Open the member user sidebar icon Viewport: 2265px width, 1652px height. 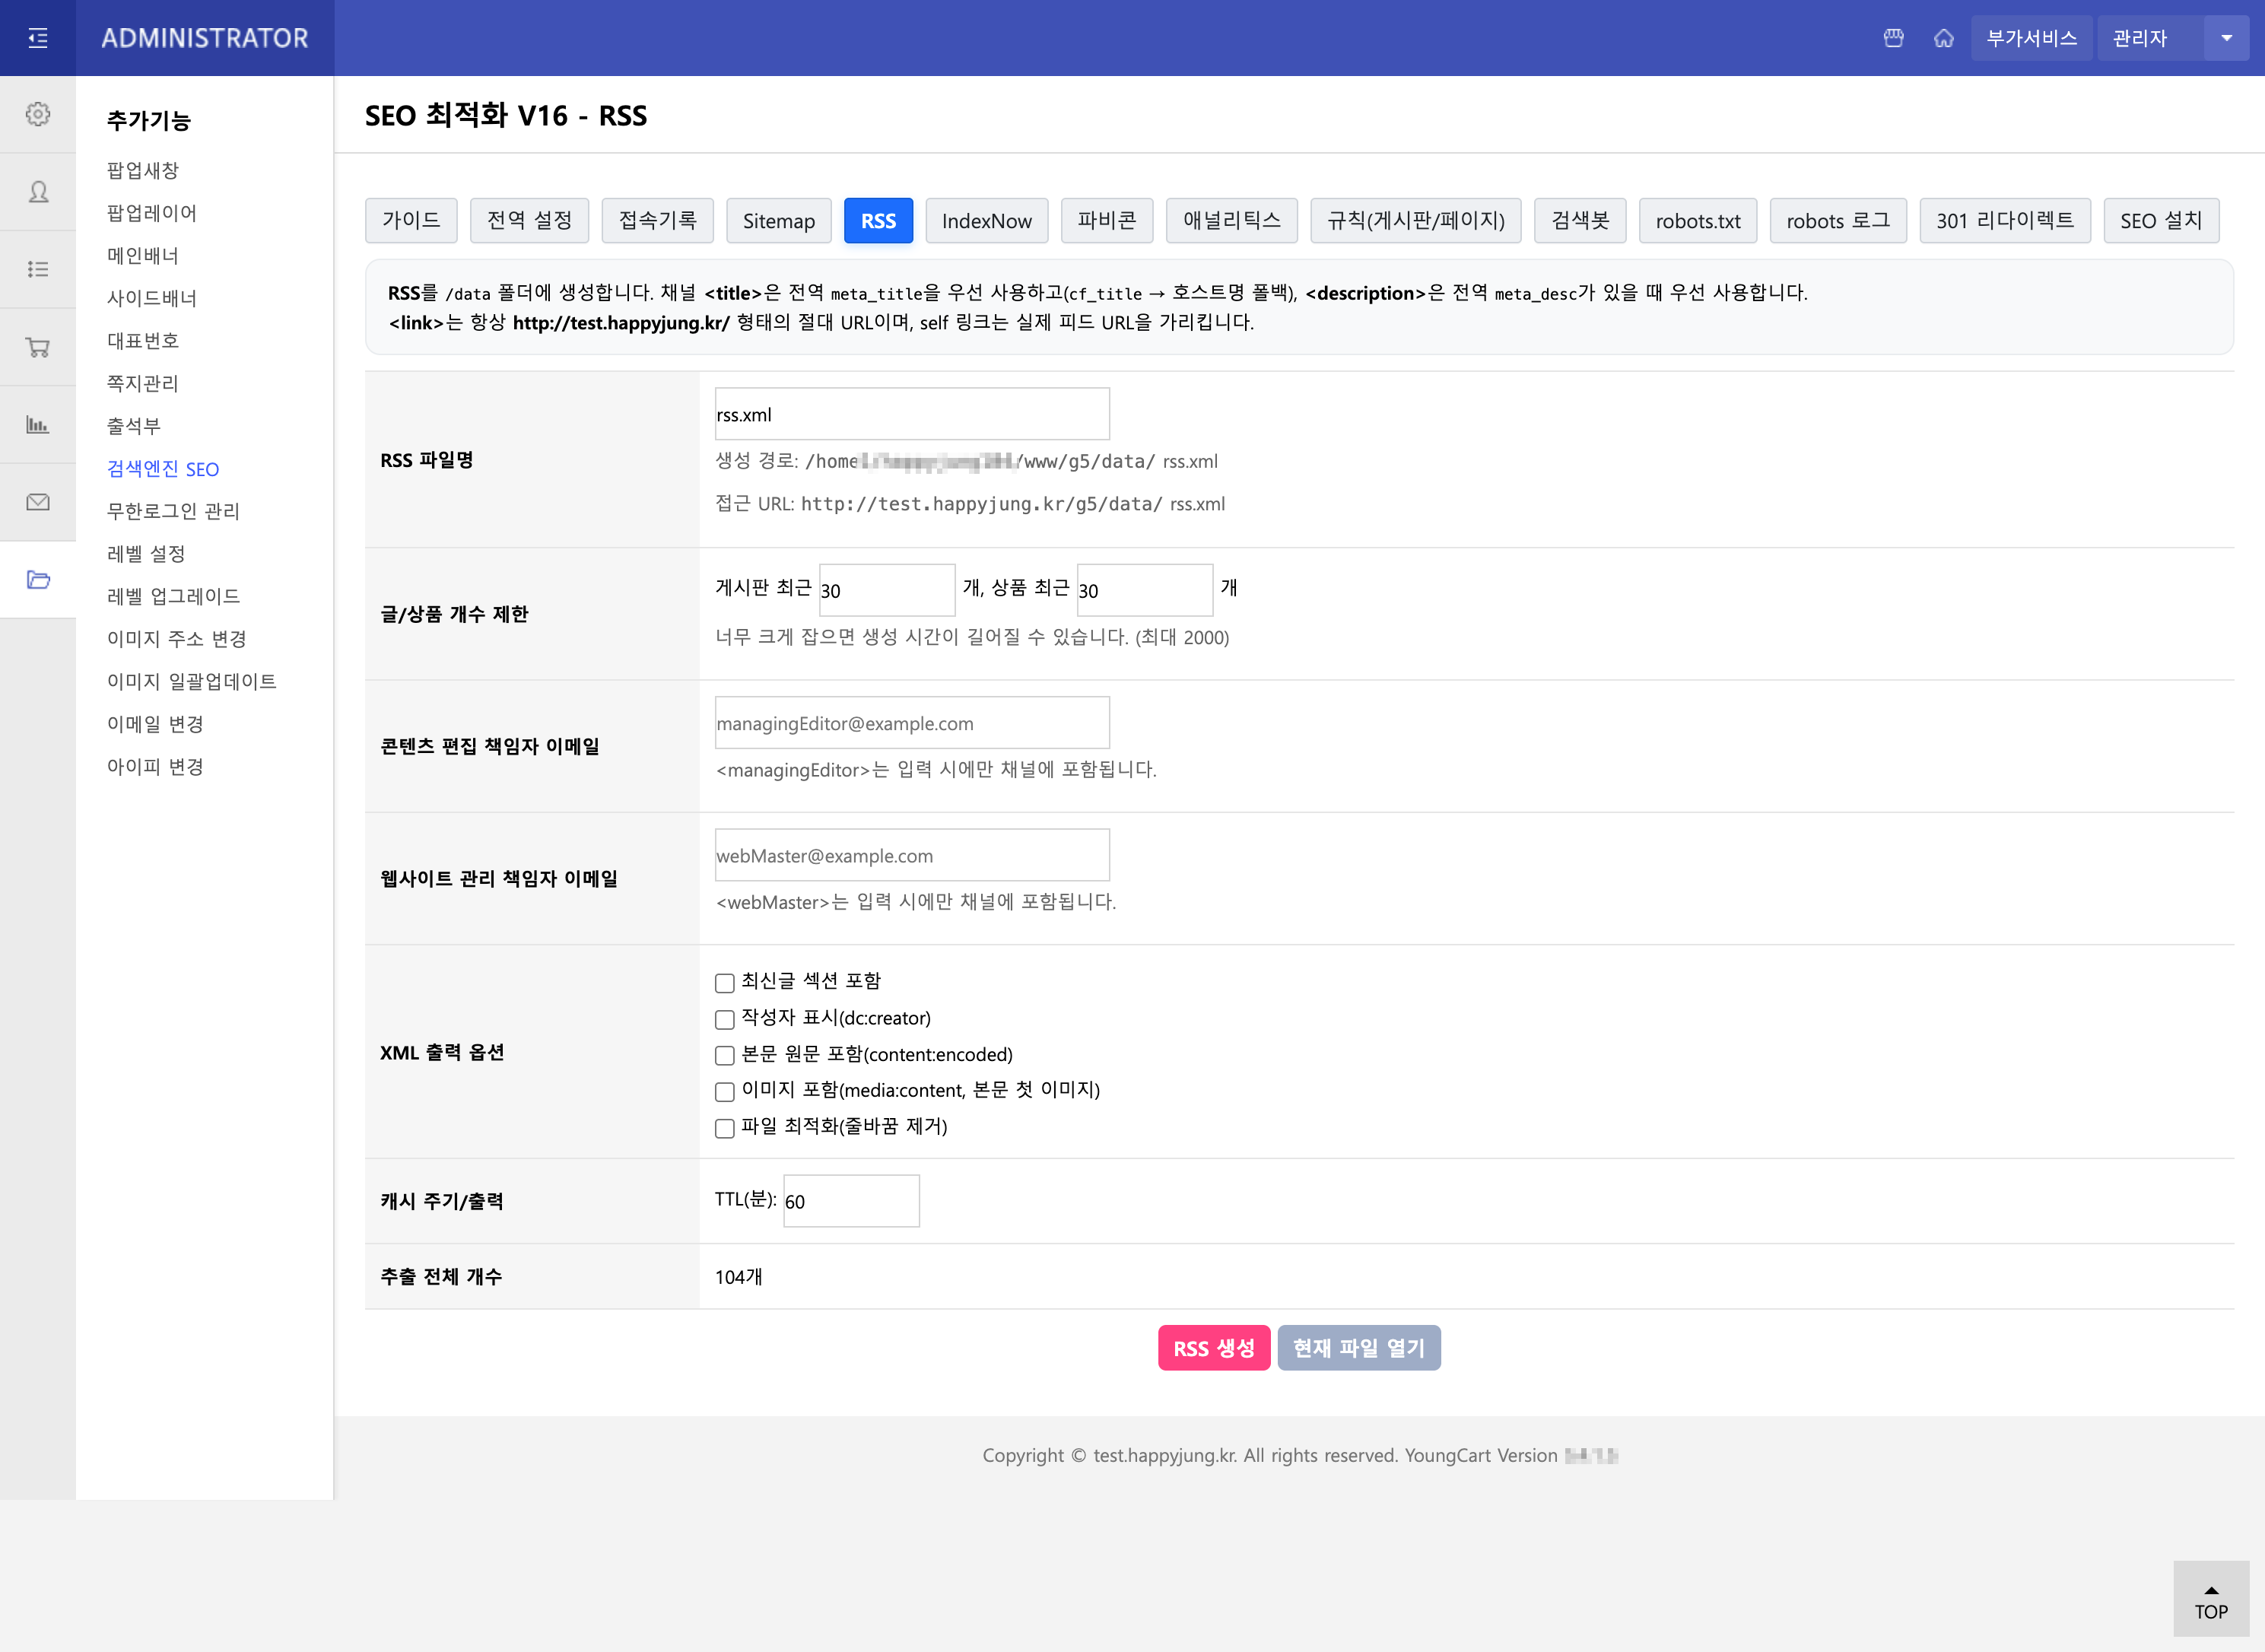(38, 192)
